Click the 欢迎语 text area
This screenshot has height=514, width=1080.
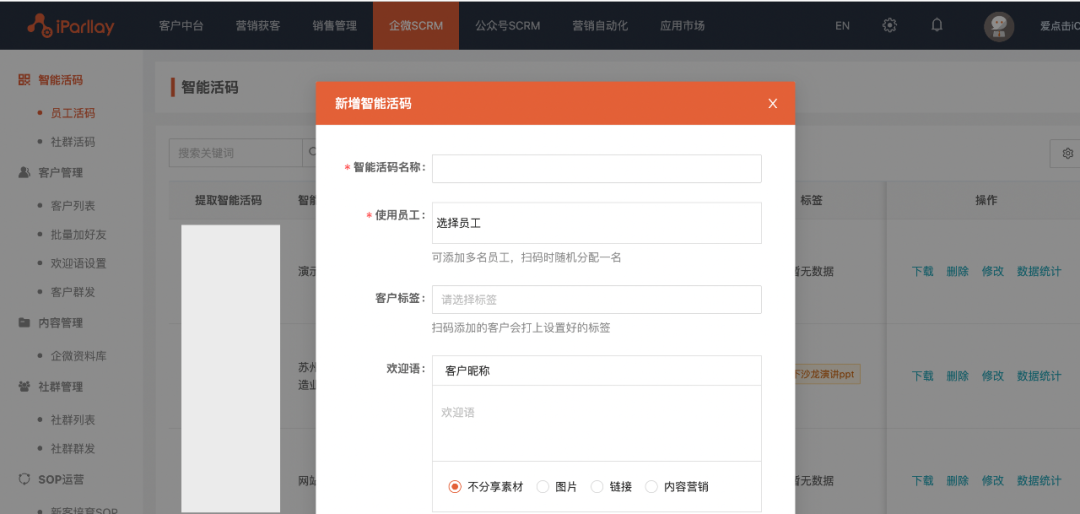click(596, 423)
